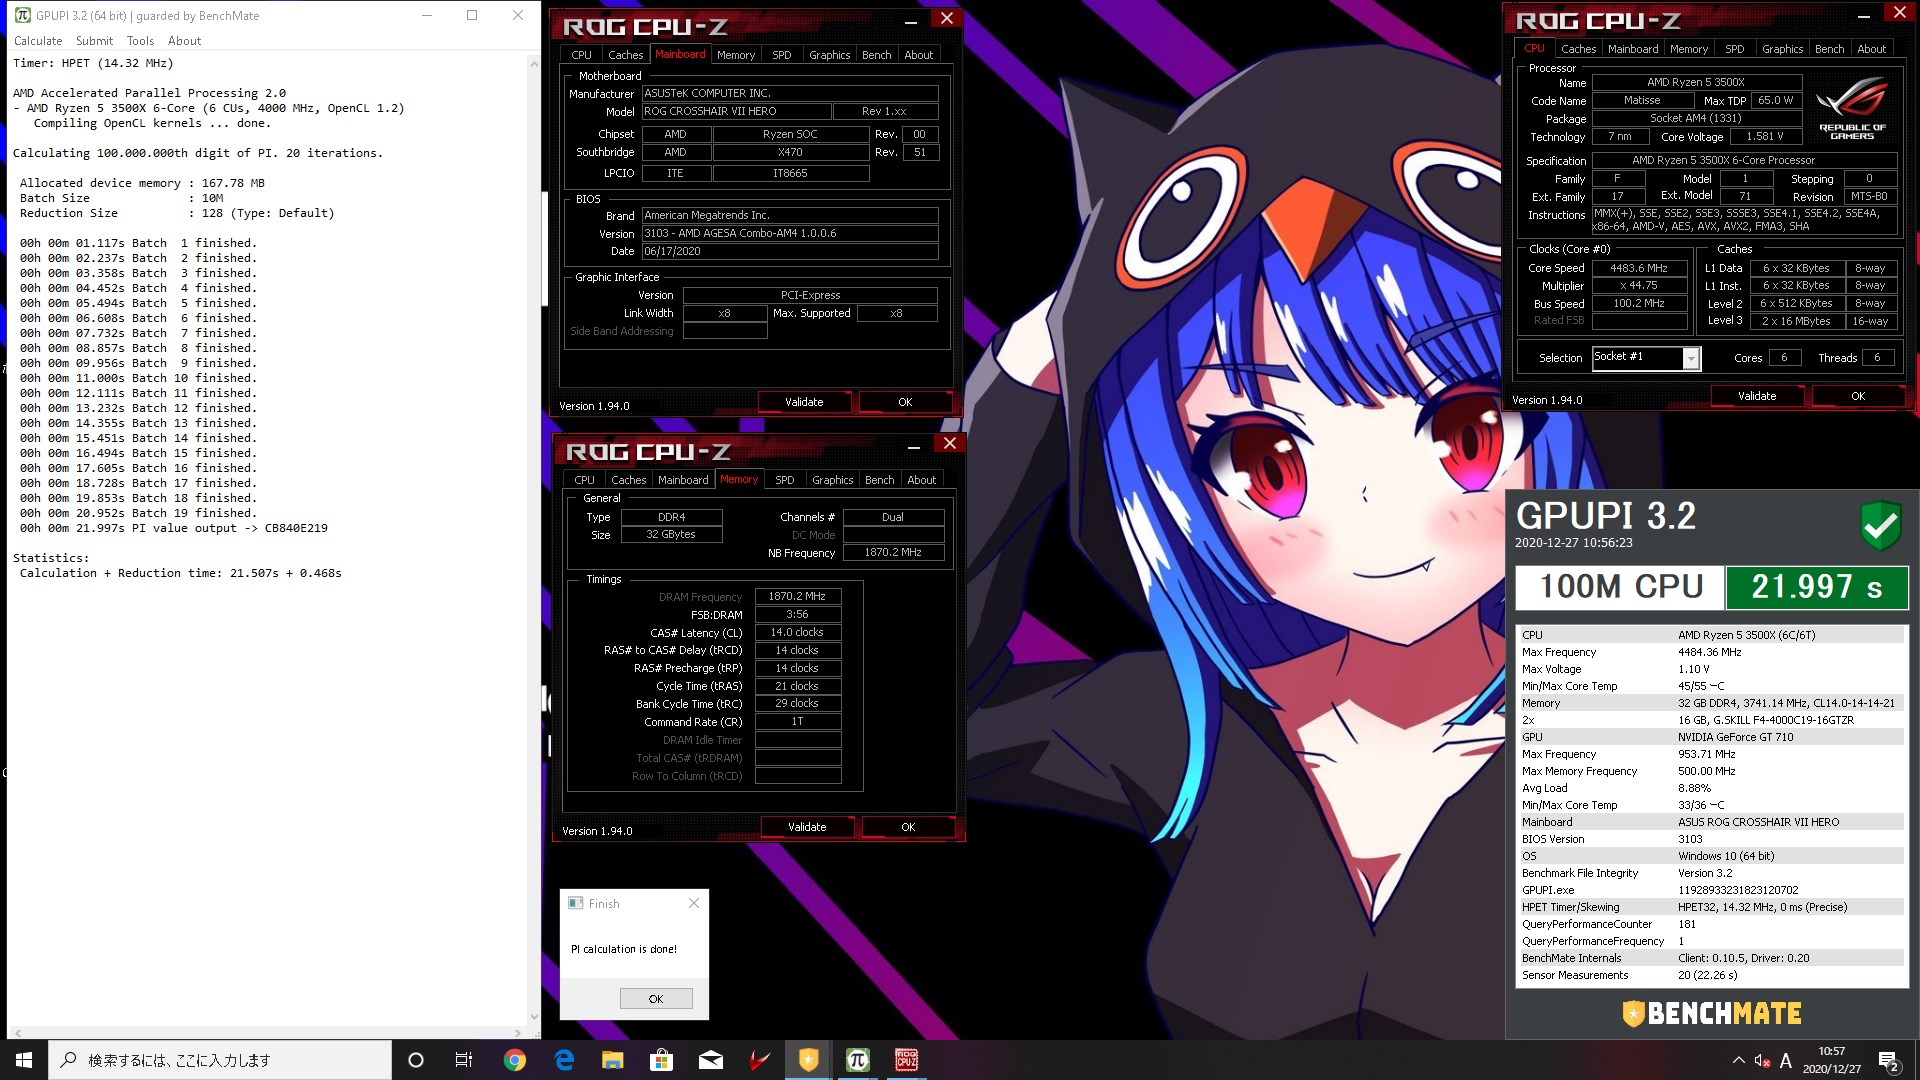
Task: Open SPD tab in Mainboard CPU-Z window
Action: [x=782, y=55]
